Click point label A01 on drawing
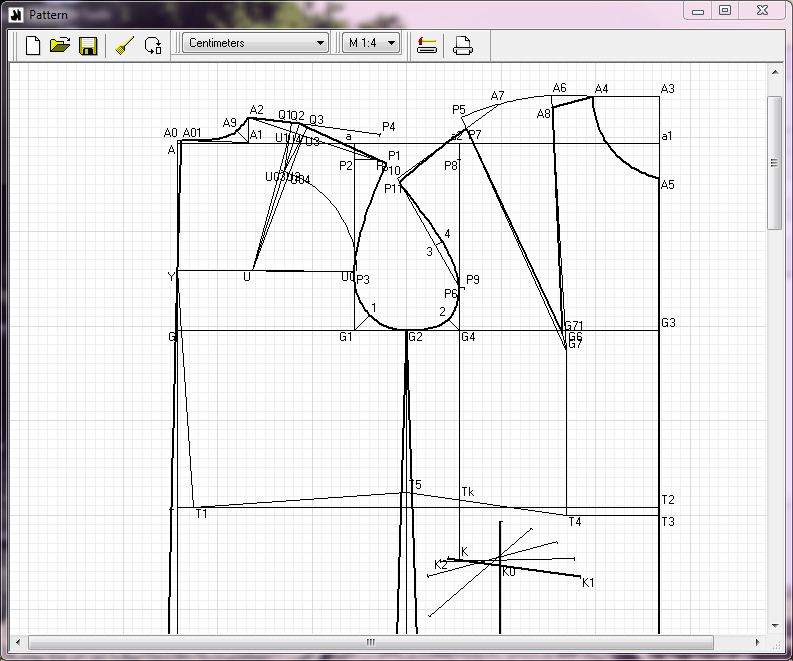This screenshot has height=661, width=793. (192, 133)
